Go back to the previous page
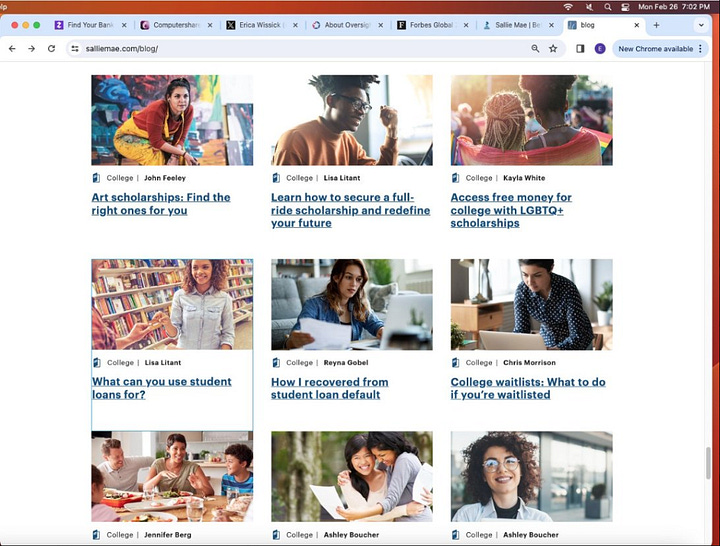 (12, 49)
